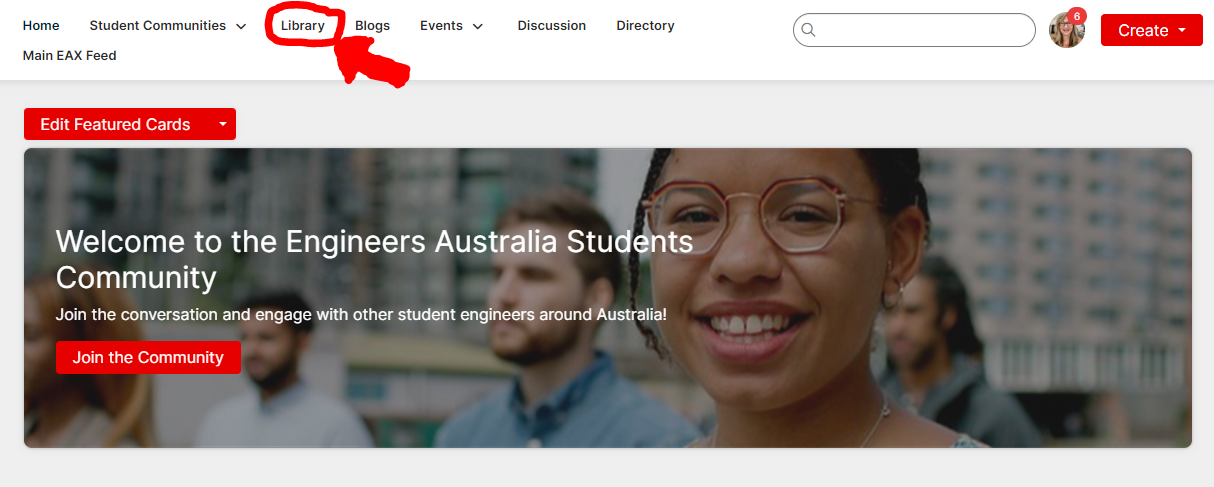Open the user profile avatar

(x=1066, y=31)
